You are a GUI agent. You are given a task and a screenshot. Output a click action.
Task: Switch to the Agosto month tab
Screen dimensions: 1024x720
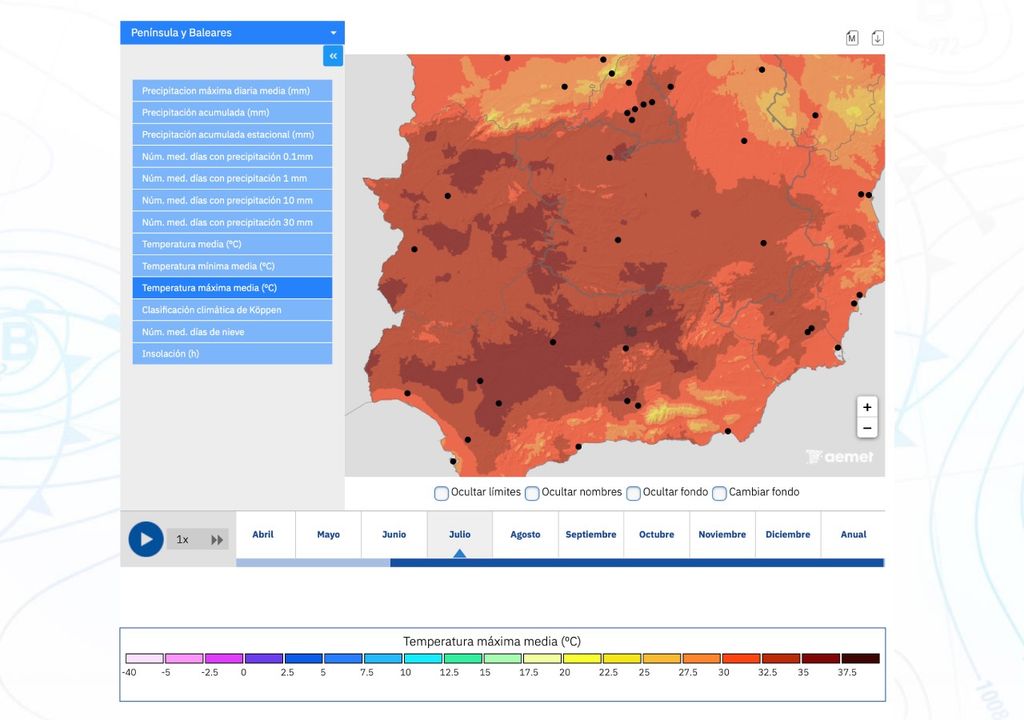click(x=525, y=534)
